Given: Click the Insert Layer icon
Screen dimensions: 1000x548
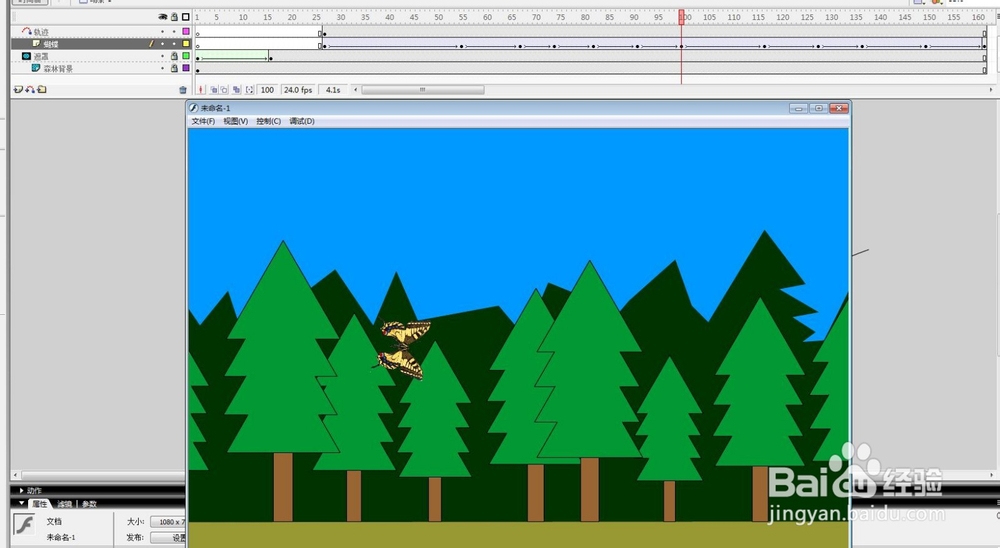Looking at the screenshot, I should 18,89.
